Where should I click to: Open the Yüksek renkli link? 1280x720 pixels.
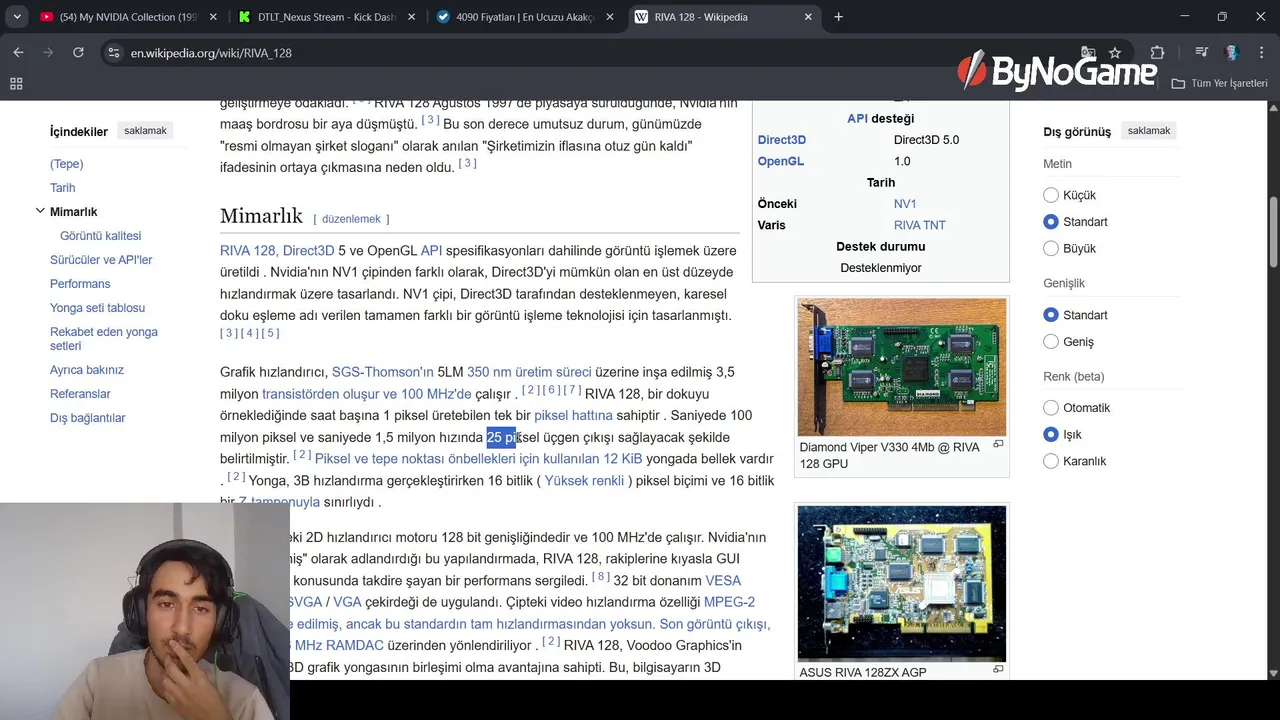point(584,481)
